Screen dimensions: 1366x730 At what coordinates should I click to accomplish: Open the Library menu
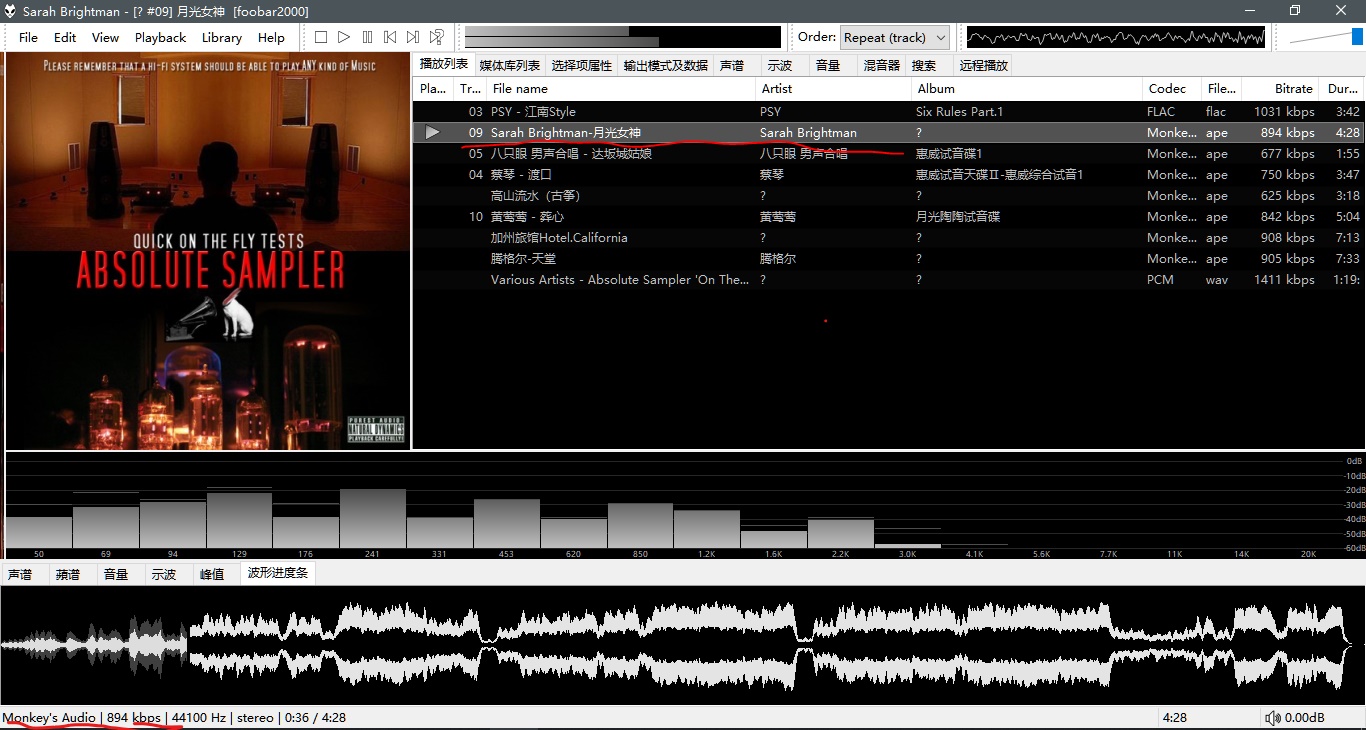coord(221,38)
